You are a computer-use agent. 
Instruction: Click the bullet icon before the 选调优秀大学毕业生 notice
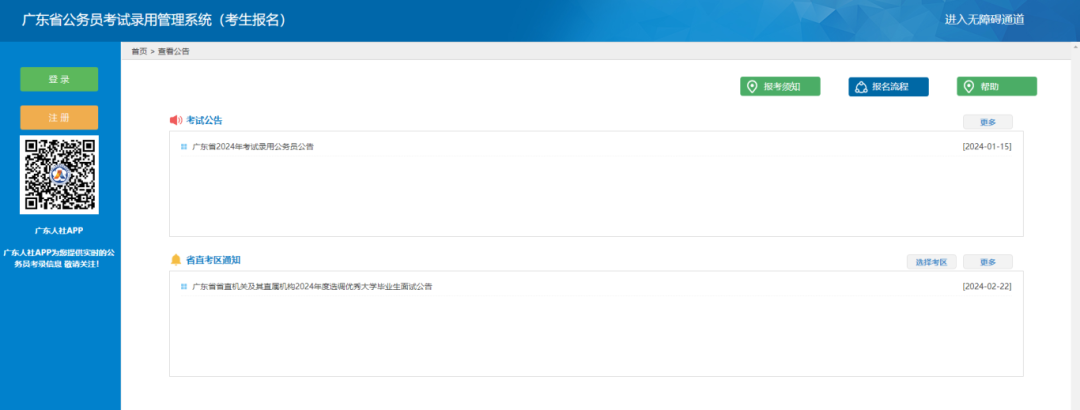coord(184,286)
